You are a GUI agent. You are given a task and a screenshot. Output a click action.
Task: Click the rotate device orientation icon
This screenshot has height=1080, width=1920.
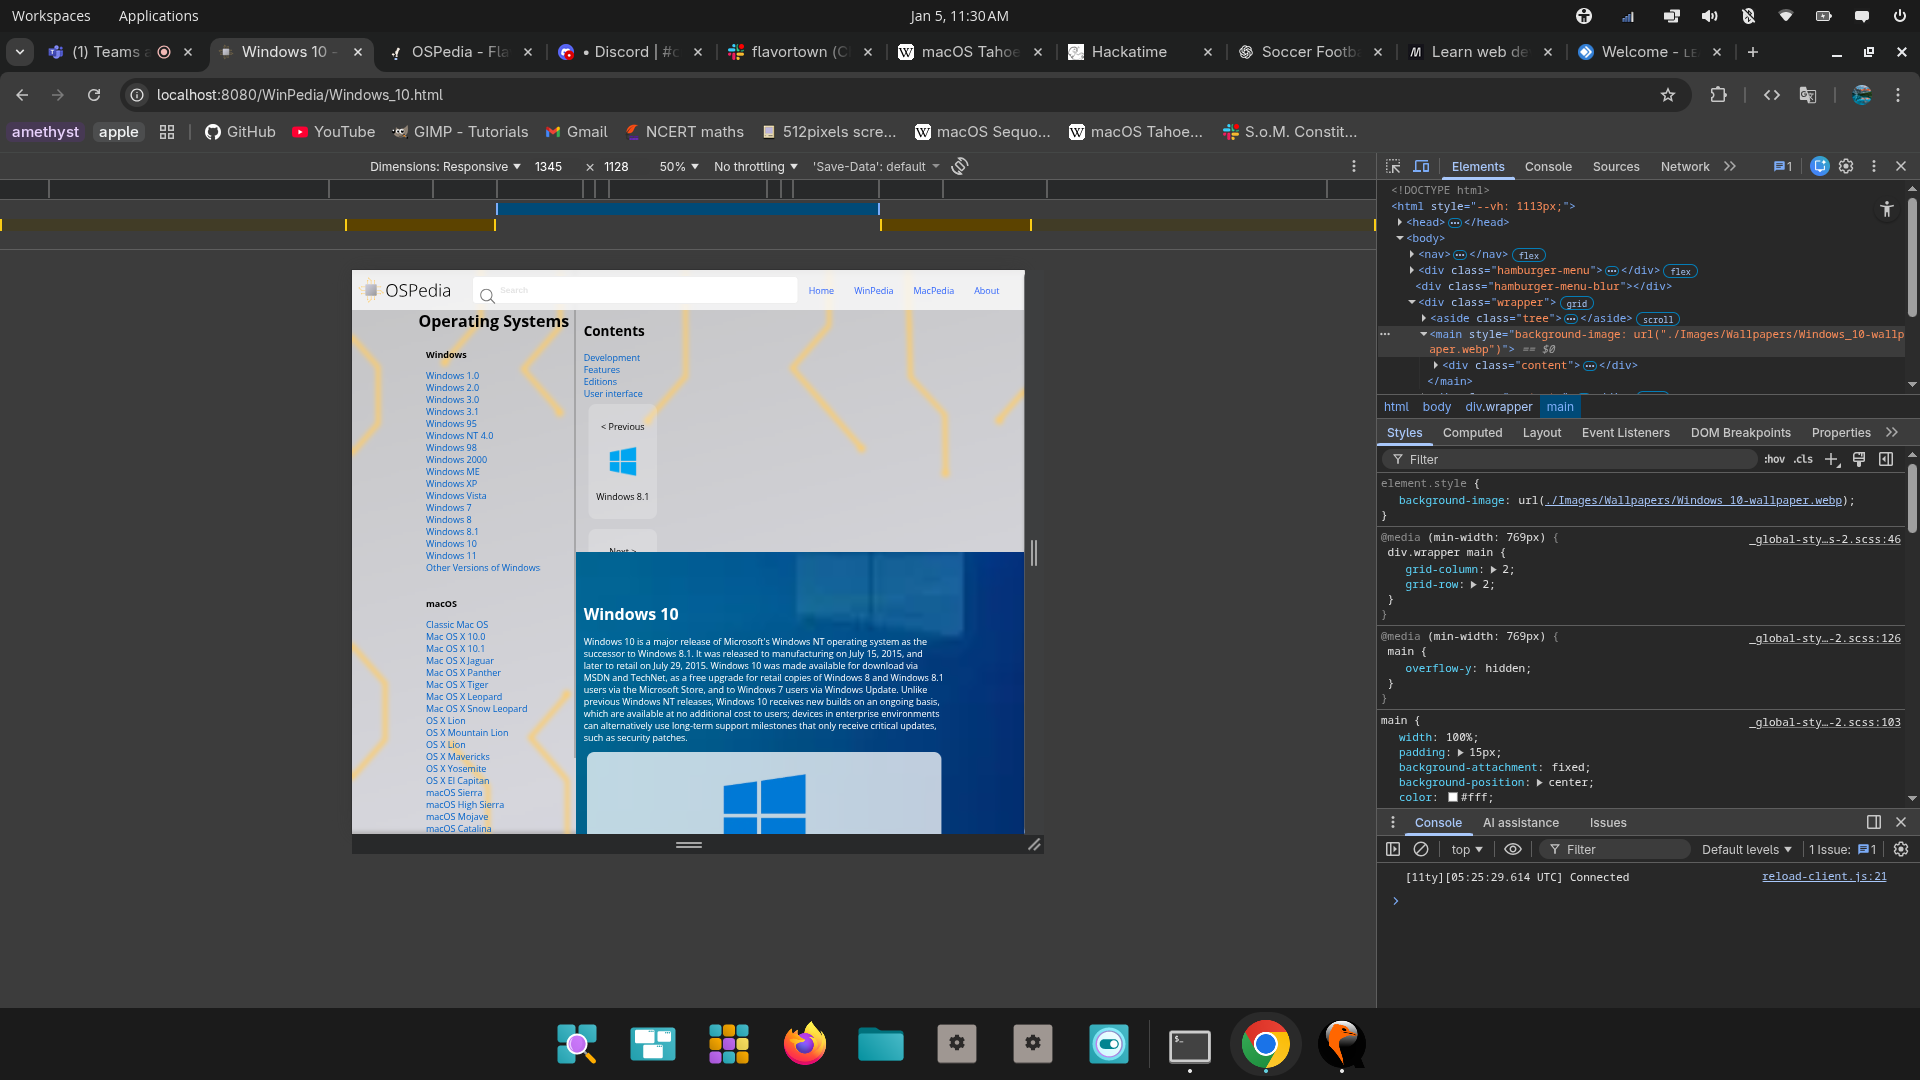[960, 166]
